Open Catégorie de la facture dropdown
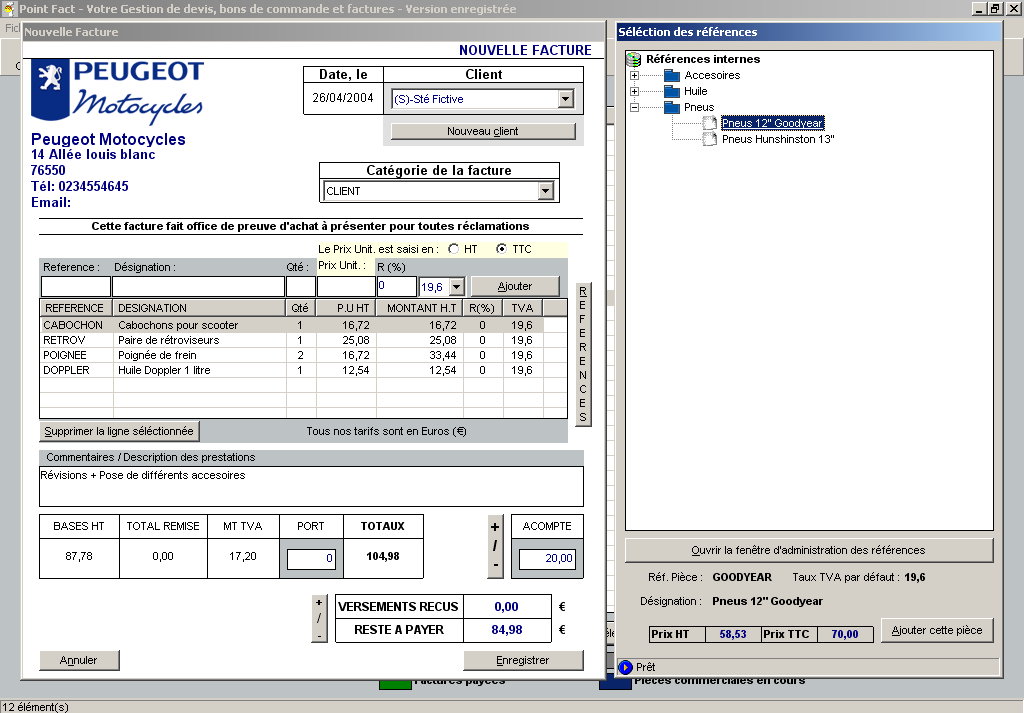This screenshot has width=1024, height=713. click(545, 191)
